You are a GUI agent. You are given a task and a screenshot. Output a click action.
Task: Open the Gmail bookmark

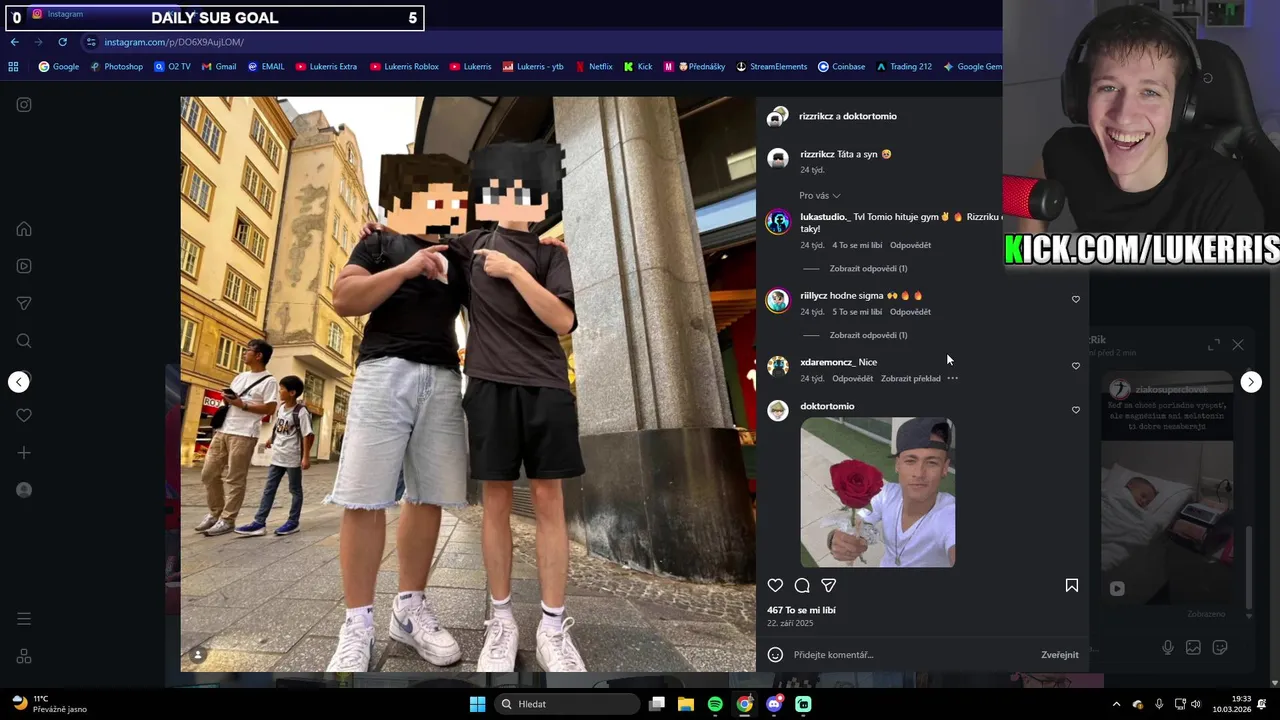(219, 67)
